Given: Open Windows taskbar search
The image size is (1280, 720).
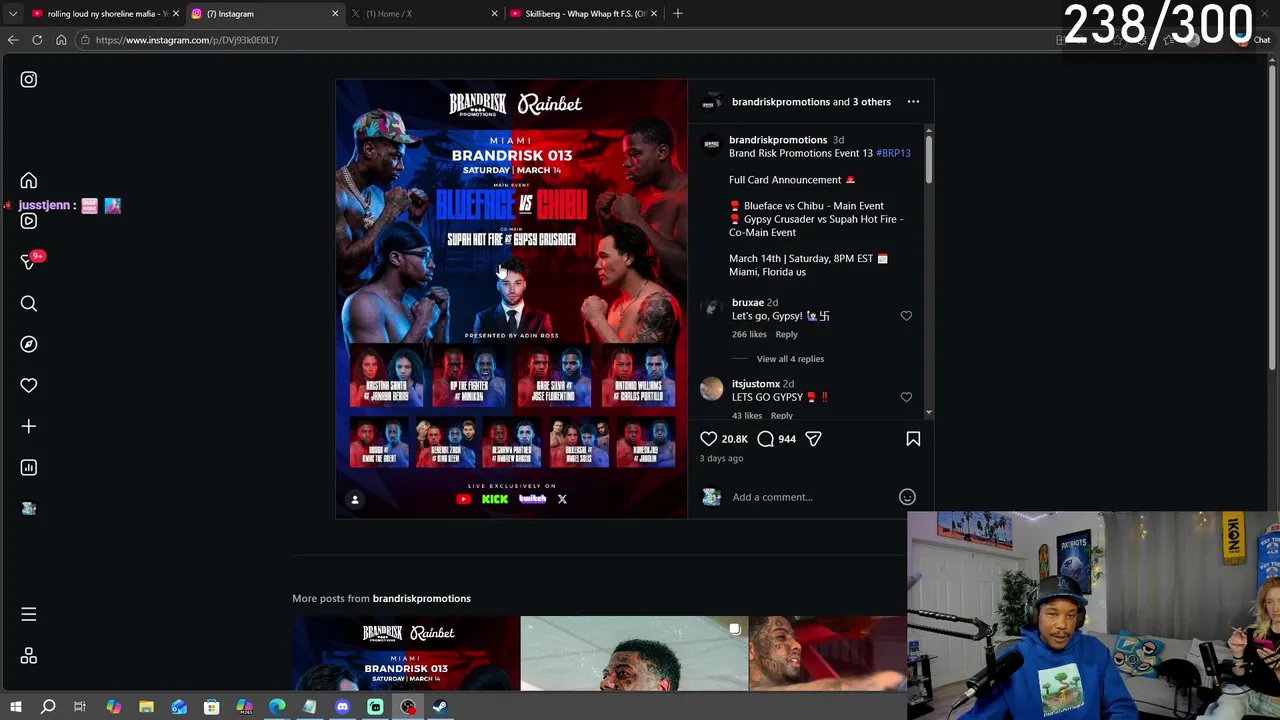Looking at the screenshot, I should pos(48,707).
